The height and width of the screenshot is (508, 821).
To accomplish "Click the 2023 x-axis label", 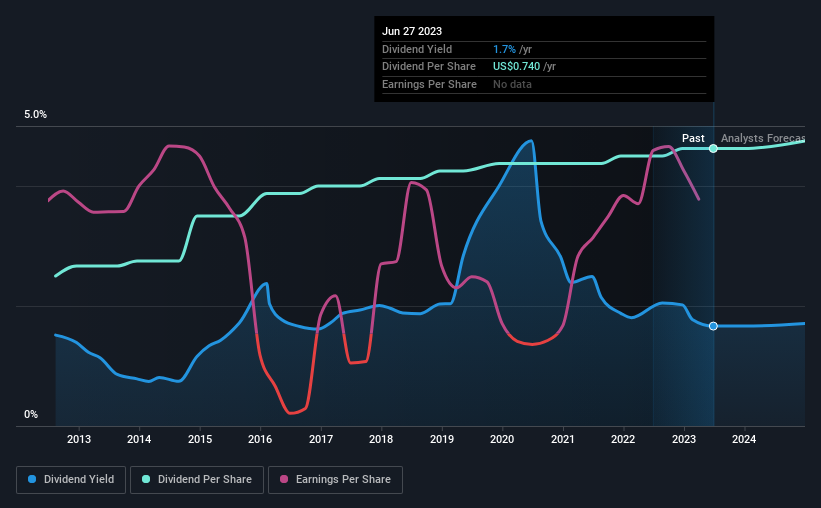I will tap(684, 439).
